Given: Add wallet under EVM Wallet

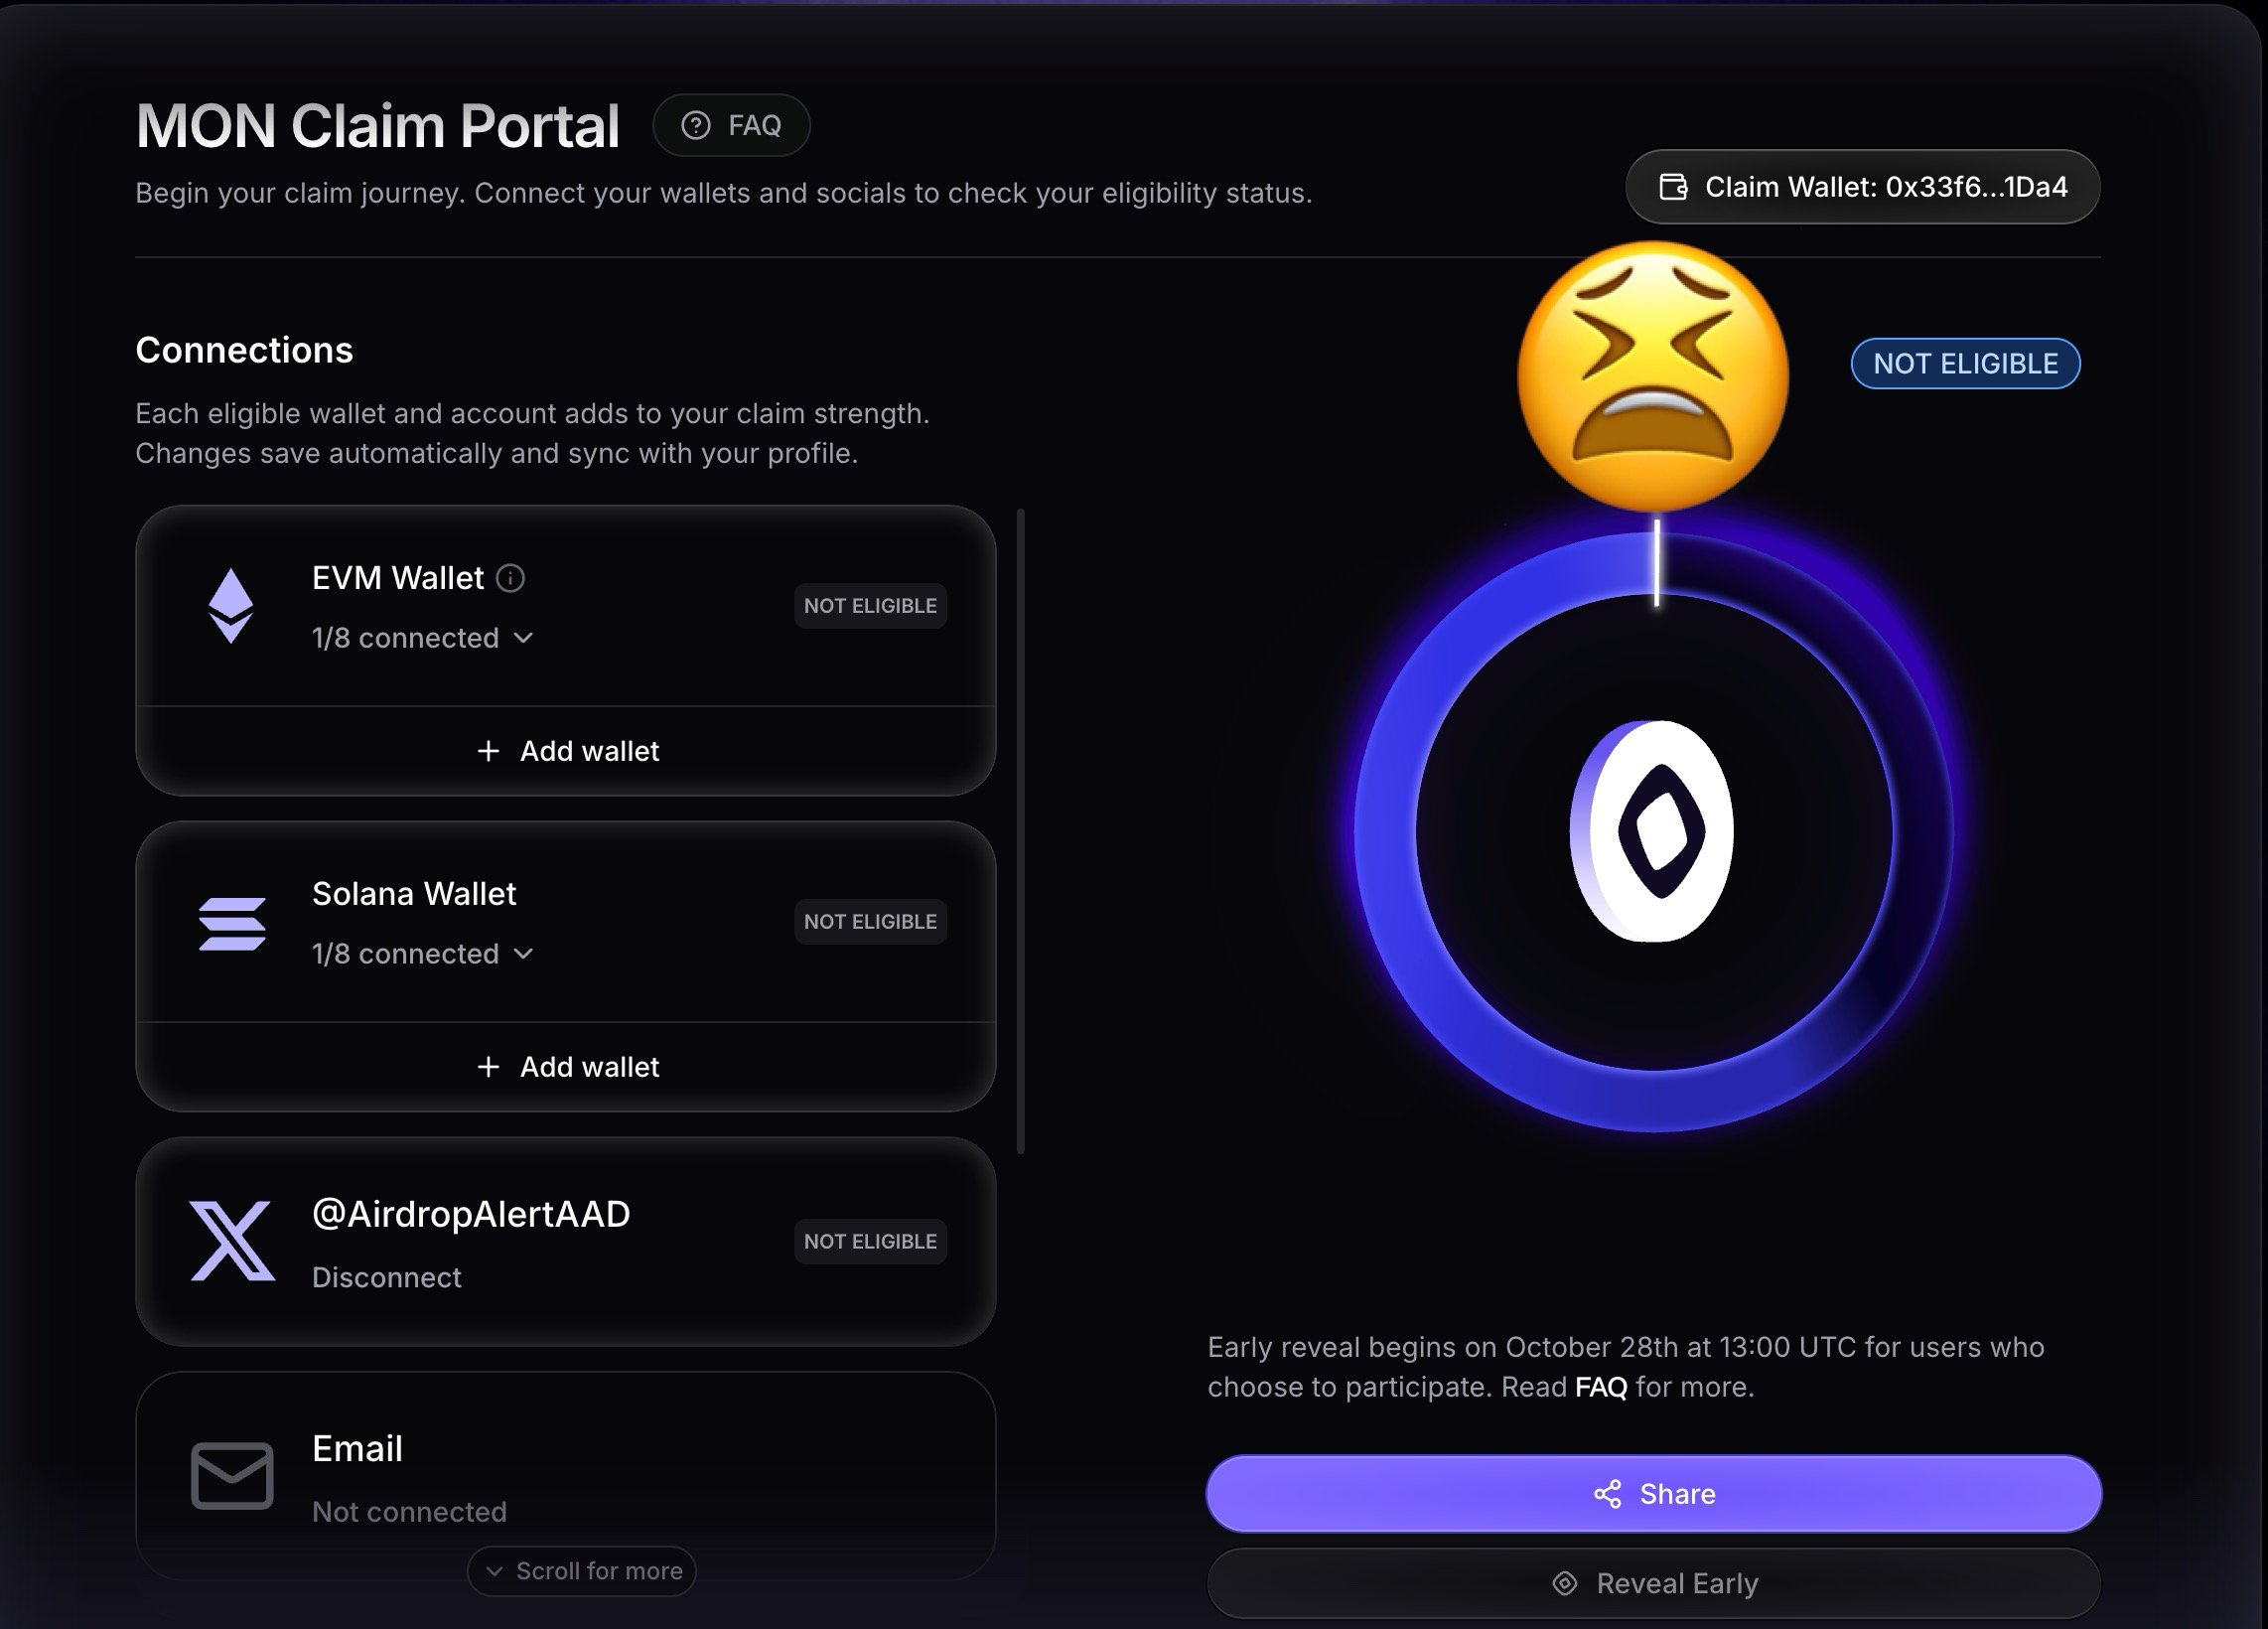Looking at the screenshot, I should [x=567, y=751].
